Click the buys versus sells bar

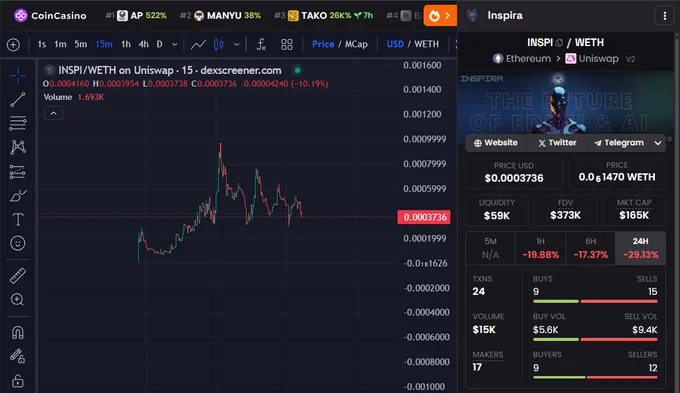click(x=595, y=301)
